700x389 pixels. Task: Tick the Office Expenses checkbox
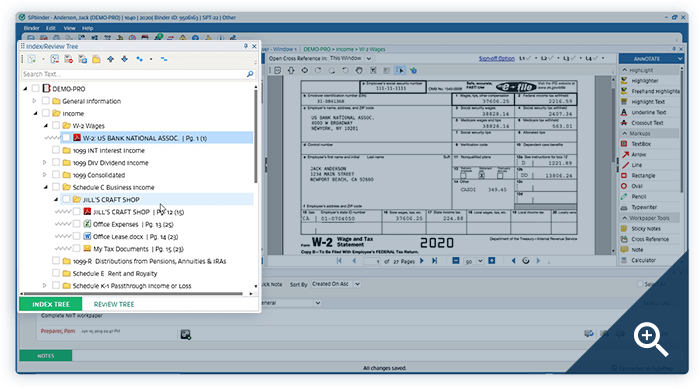point(76,224)
